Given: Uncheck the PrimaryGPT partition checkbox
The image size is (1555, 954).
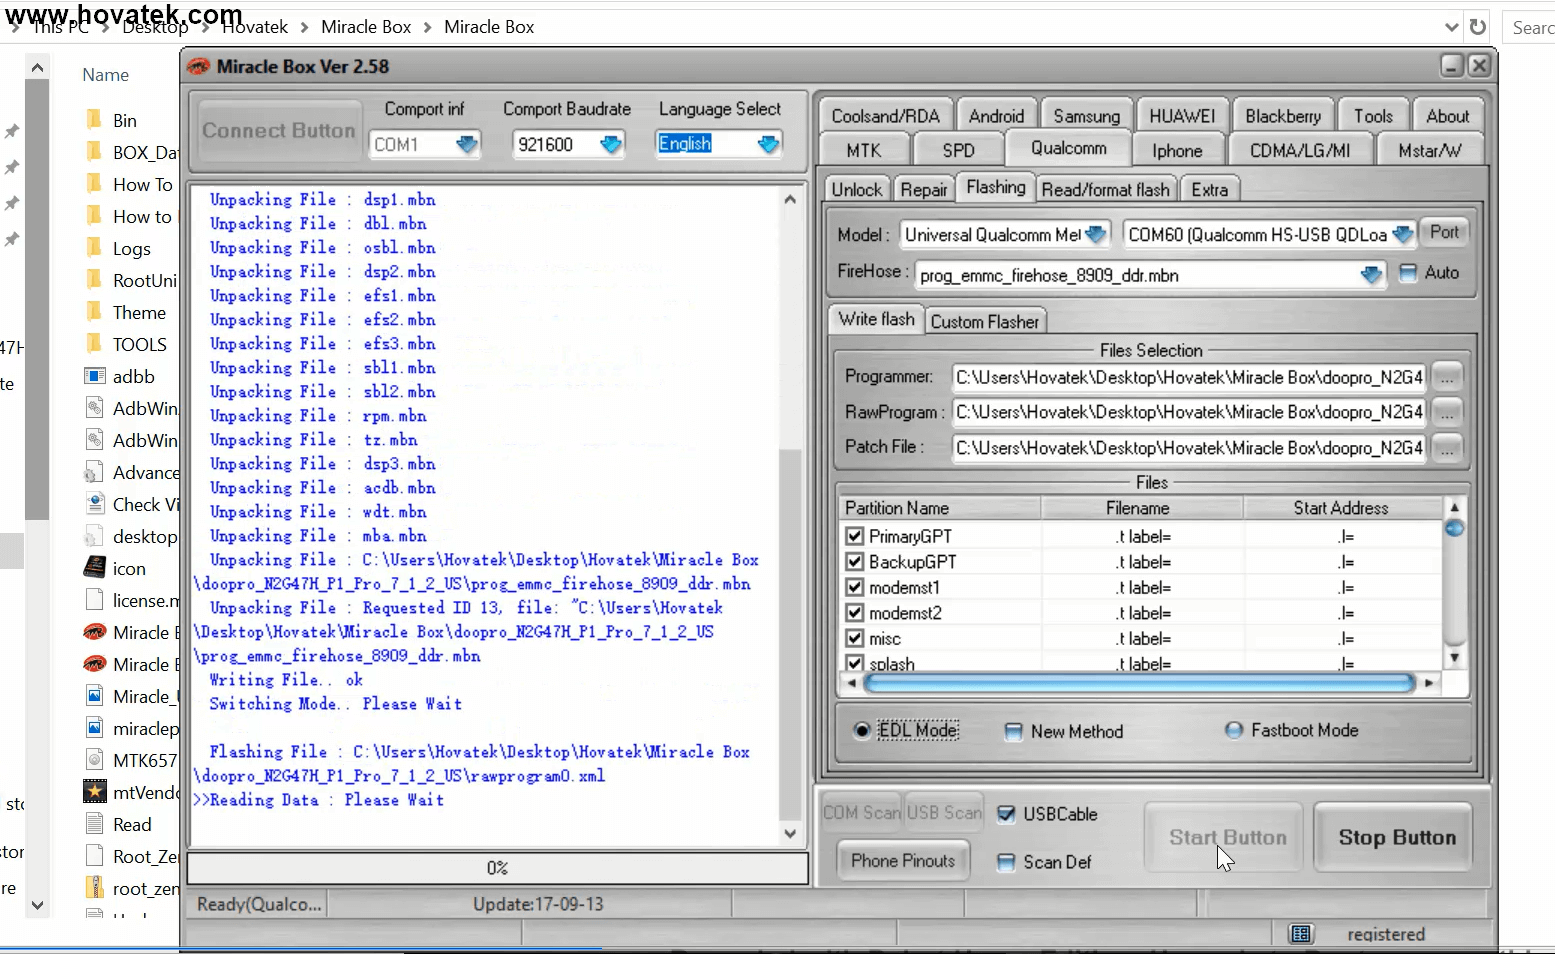Looking at the screenshot, I should click(855, 536).
